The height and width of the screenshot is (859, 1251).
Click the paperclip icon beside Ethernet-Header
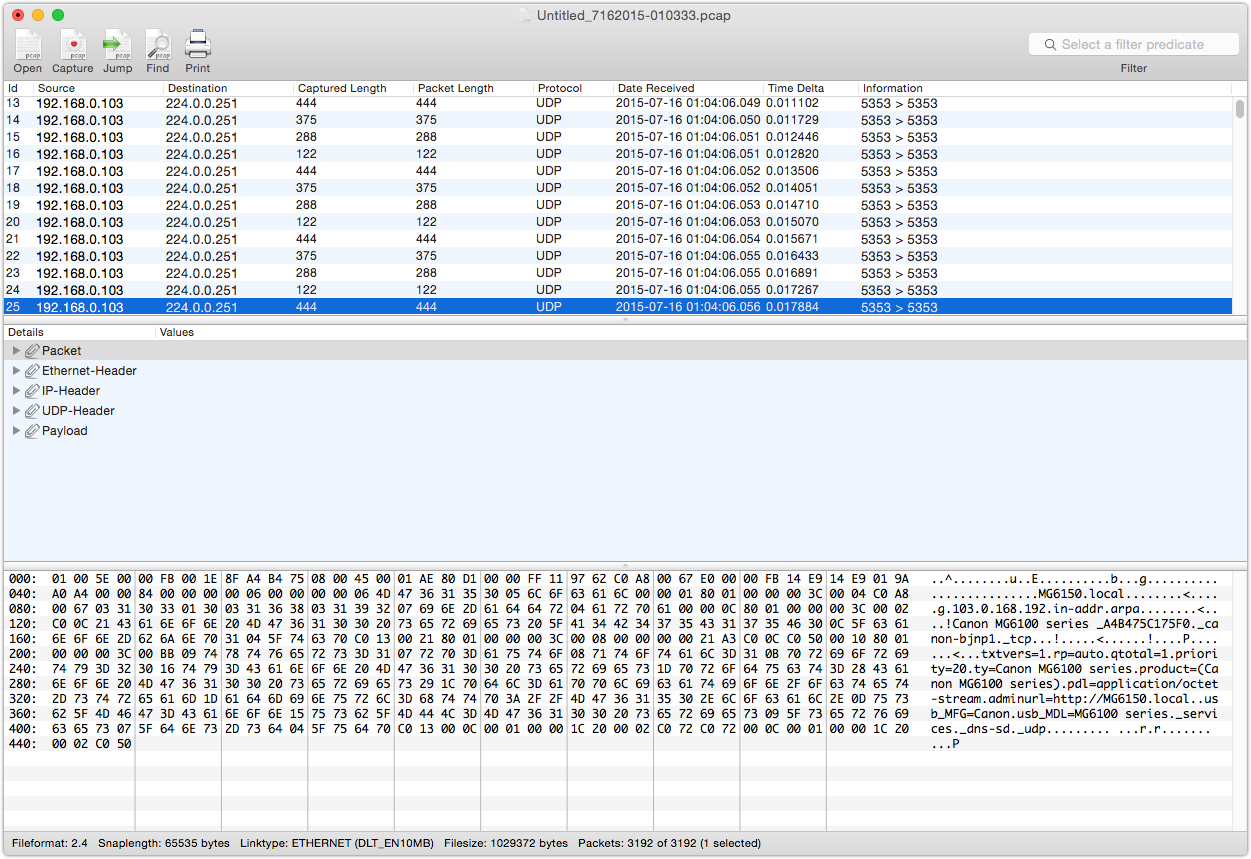tap(32, 371)
